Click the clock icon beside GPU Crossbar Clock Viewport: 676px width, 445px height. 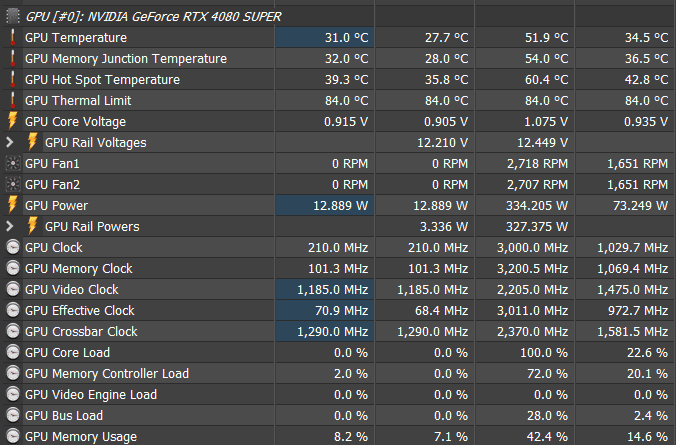[13, 332]
